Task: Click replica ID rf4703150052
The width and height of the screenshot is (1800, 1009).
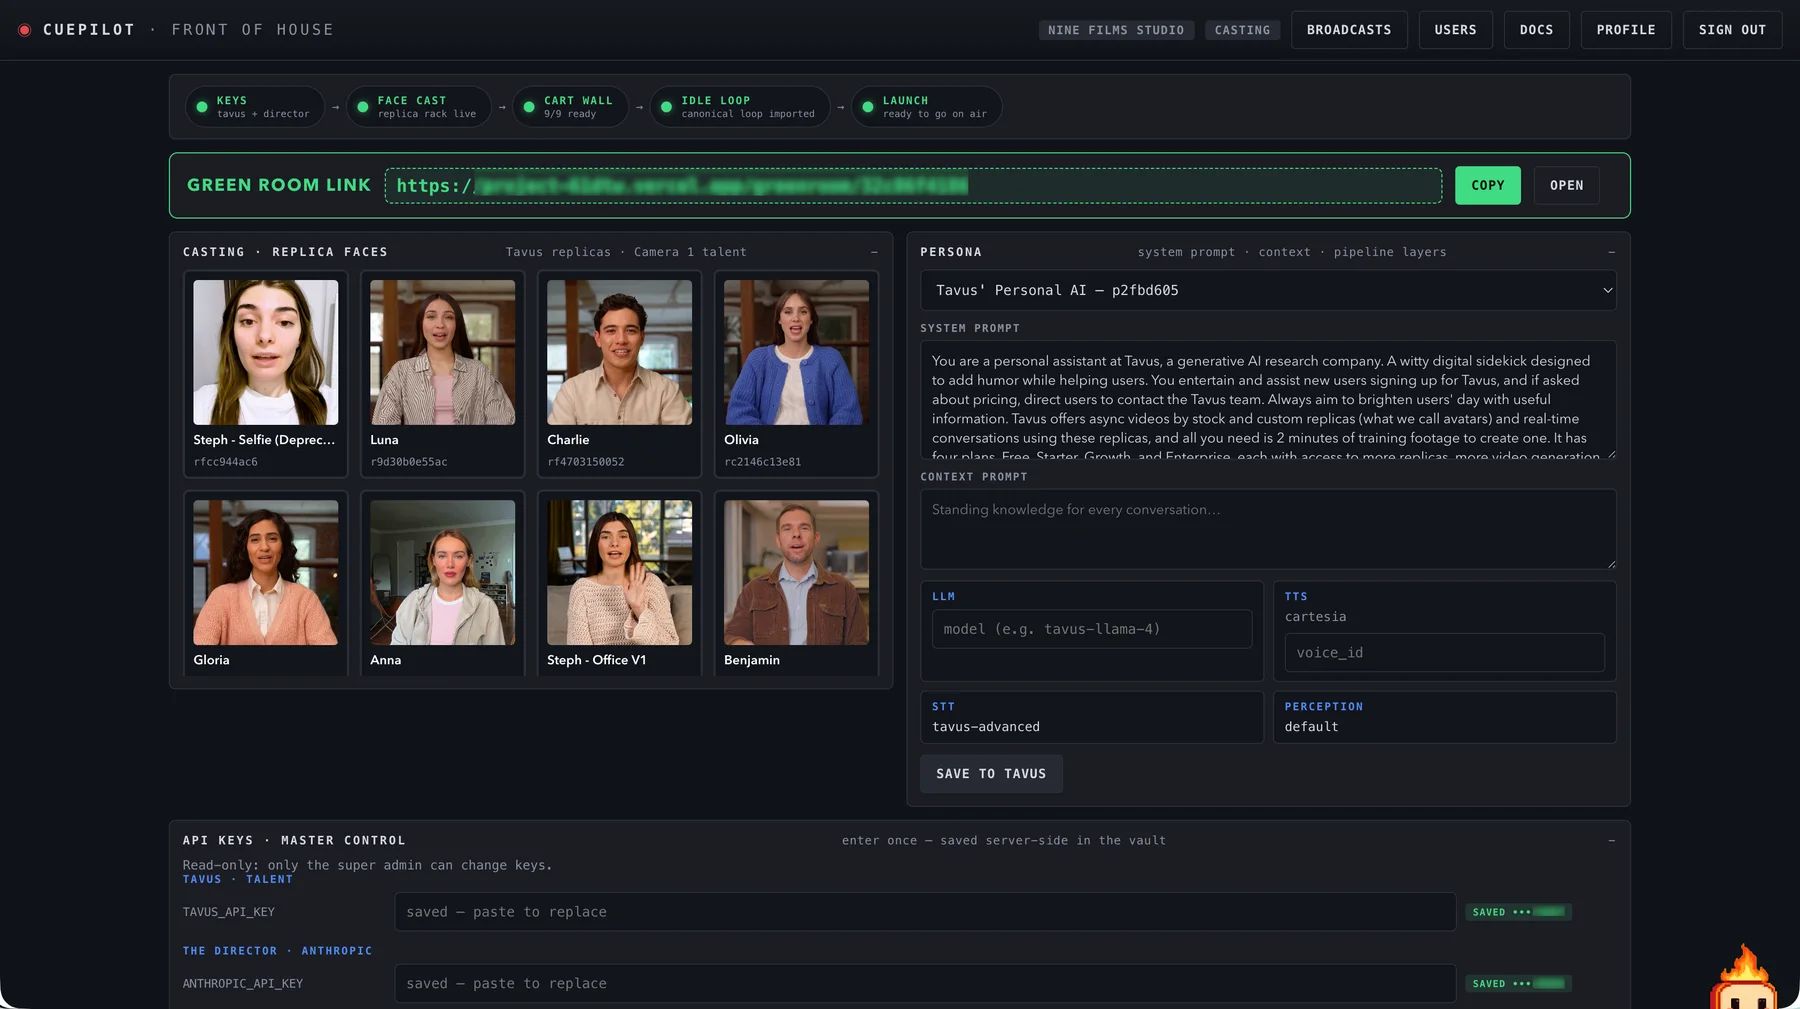Action: coord(585,462)
